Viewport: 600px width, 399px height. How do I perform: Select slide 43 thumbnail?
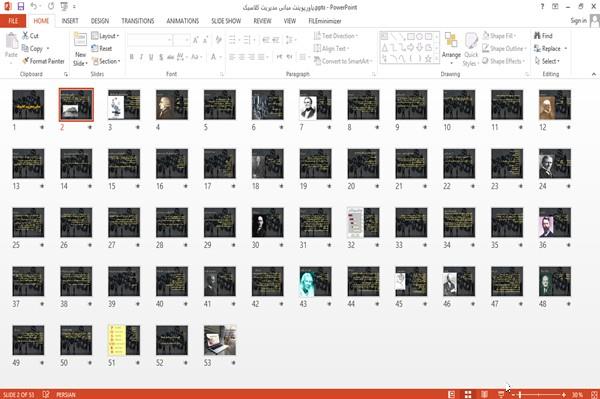coord(315,282)
